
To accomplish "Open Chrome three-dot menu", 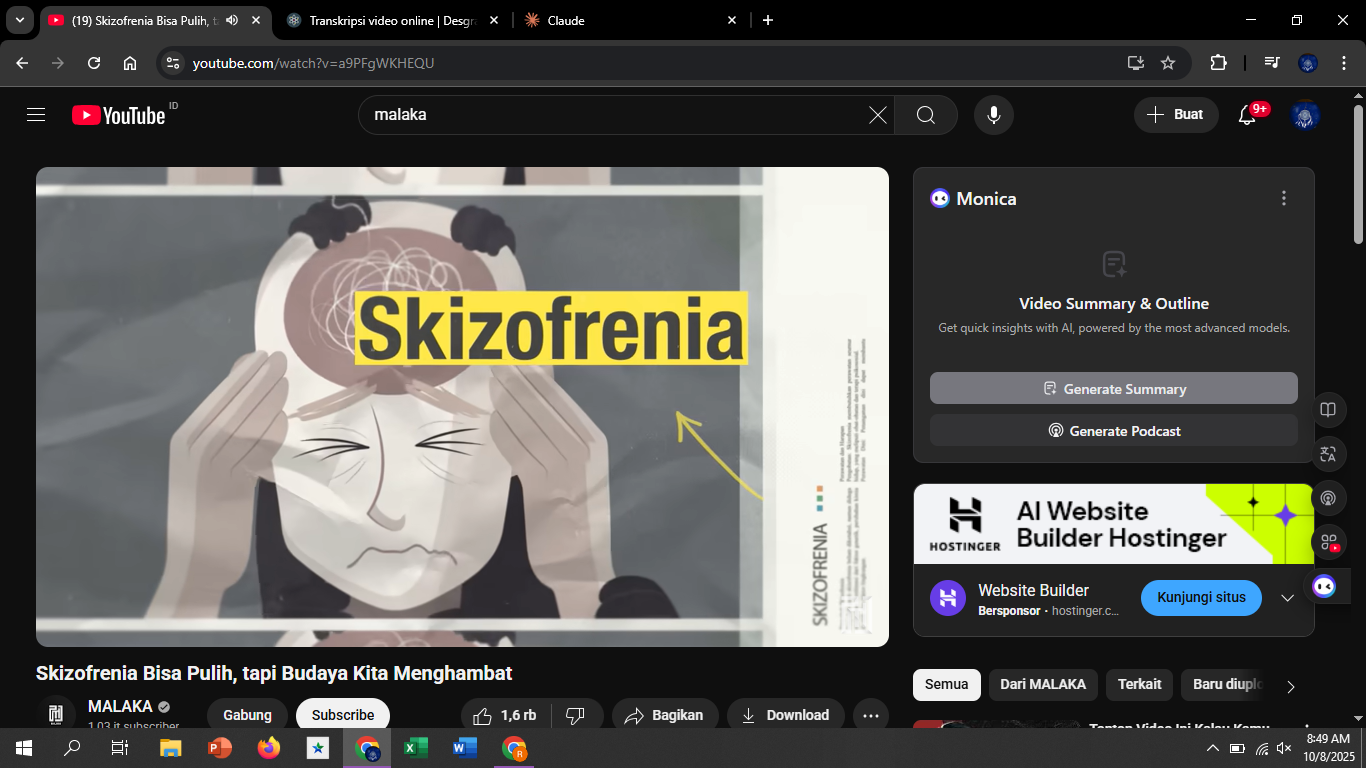I will tap(1343, 63).
